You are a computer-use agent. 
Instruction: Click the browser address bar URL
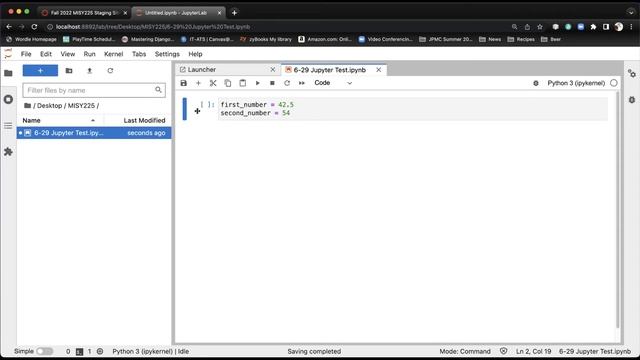[153, 27]
